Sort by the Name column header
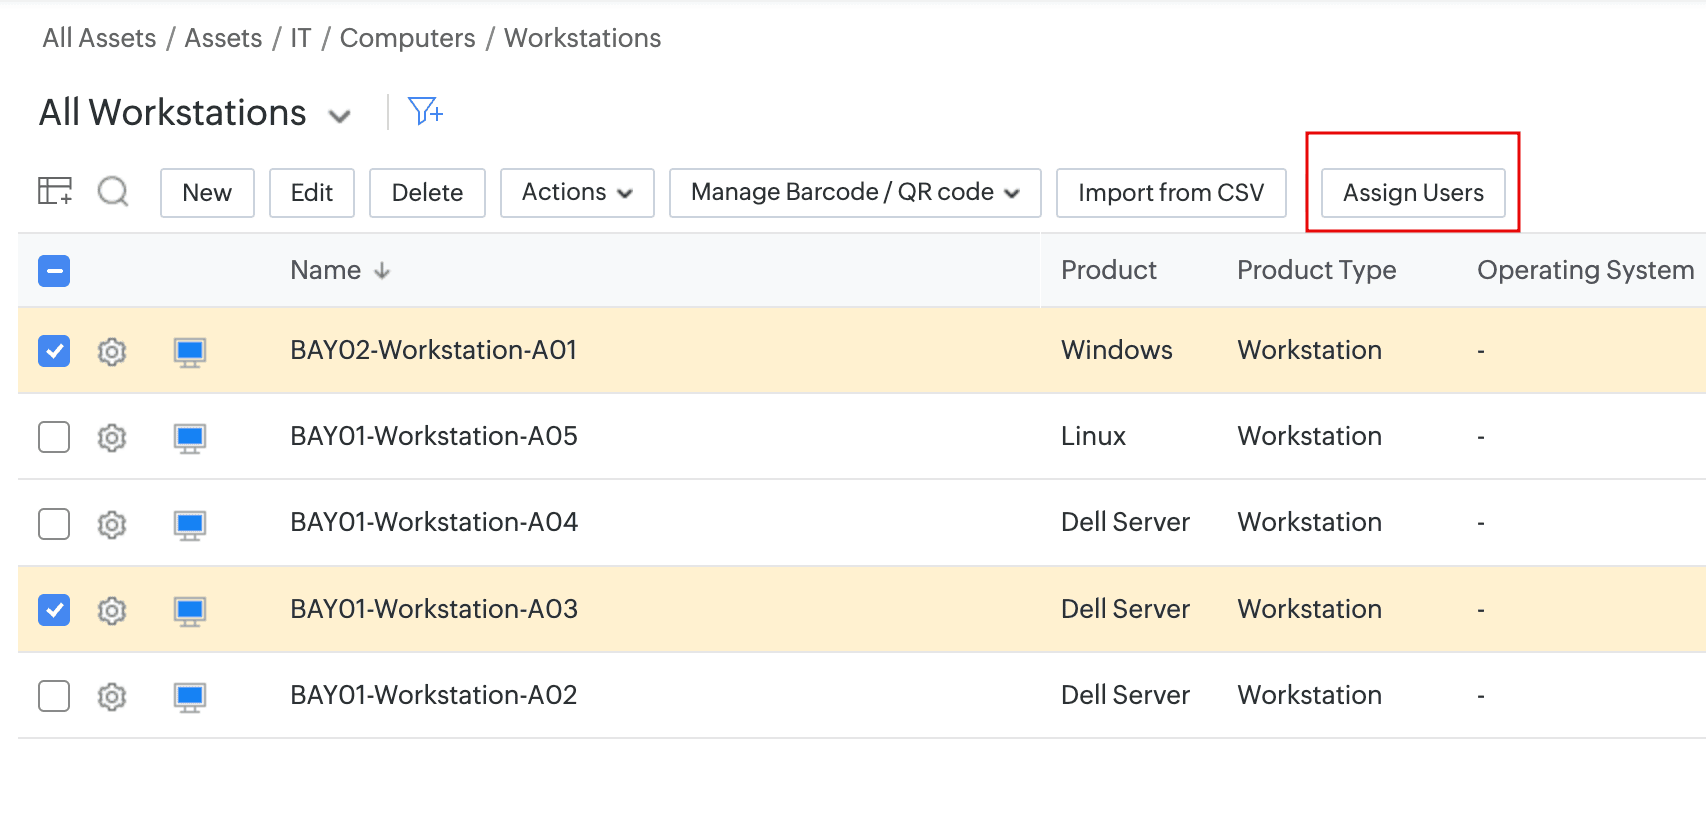This screenshot has width=1706, height=816. (326, 270)
